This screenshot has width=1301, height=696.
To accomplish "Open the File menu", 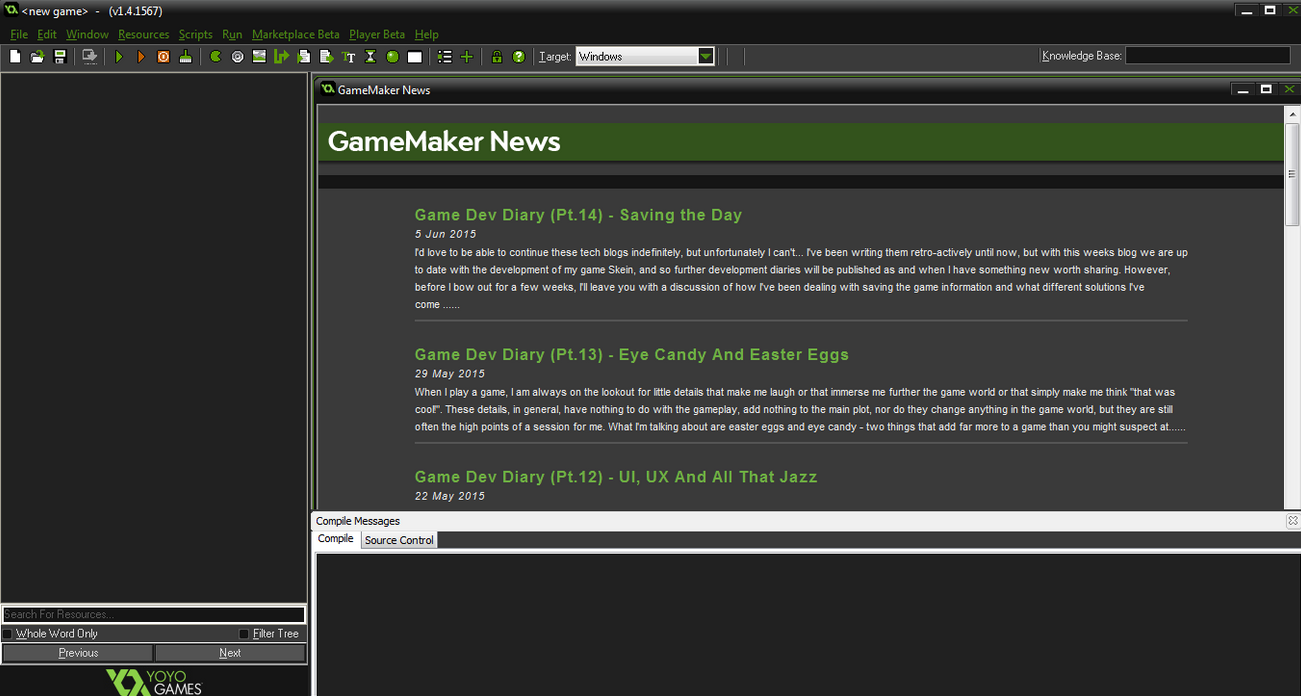I will [19, 34].
